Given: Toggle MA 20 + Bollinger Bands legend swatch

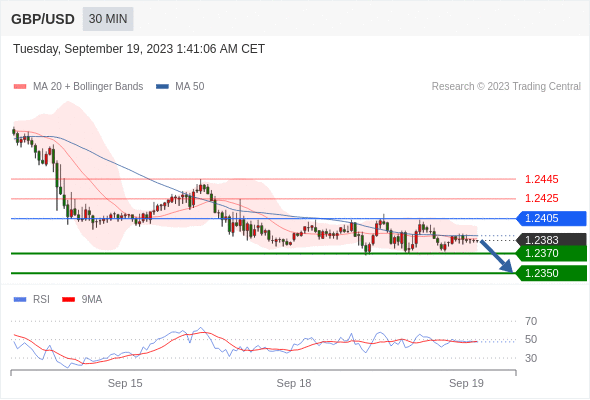Looking at the screenshot, I should [x=20, y=87].
